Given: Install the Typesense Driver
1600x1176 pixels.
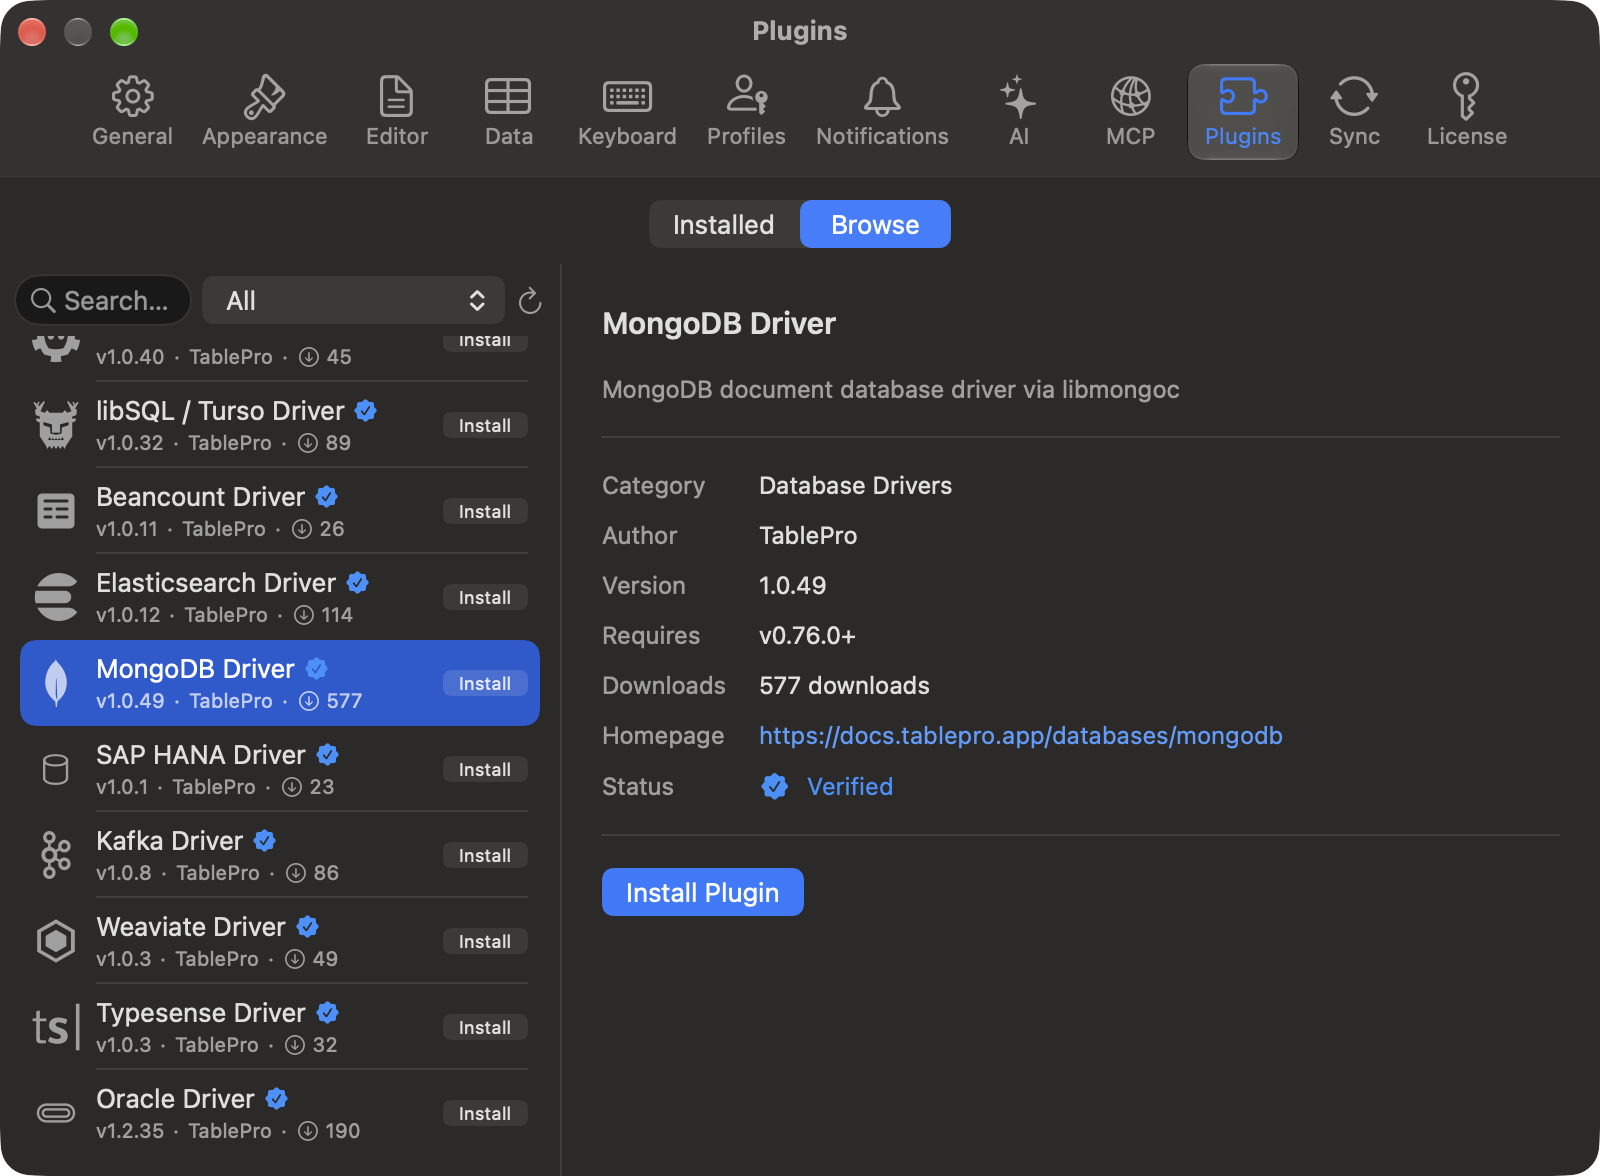Looking at the screenshot, I should pos(485,1027).
